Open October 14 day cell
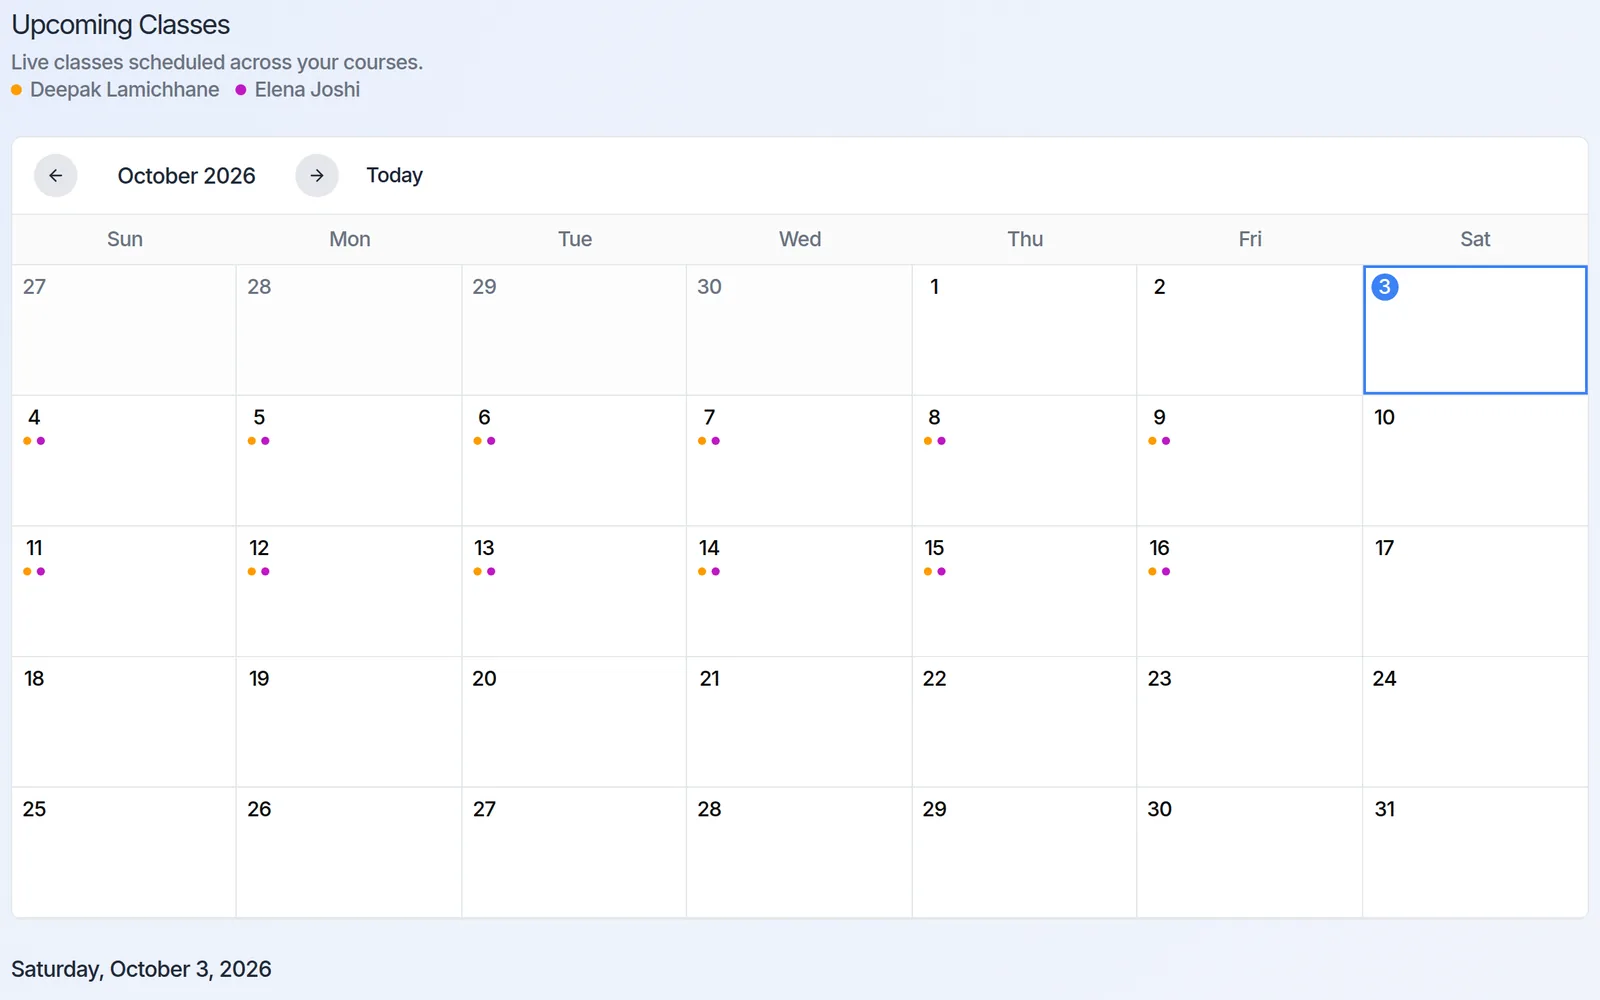The width and height of the screenshot is (1600, 1000). (x=799, y=592)
